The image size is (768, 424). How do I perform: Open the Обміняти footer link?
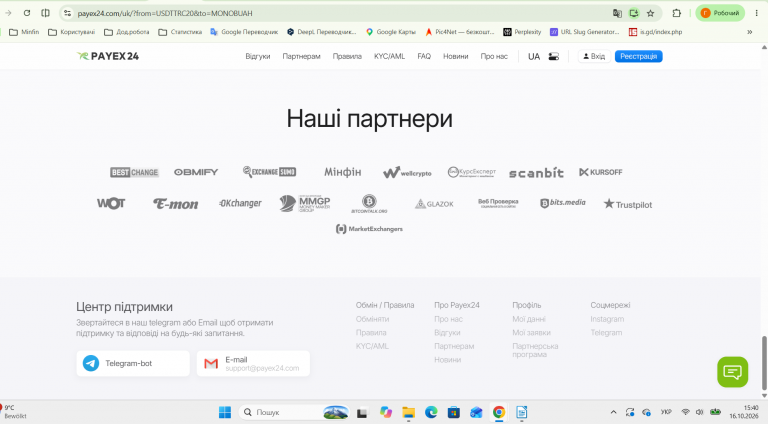pos(372,319)
